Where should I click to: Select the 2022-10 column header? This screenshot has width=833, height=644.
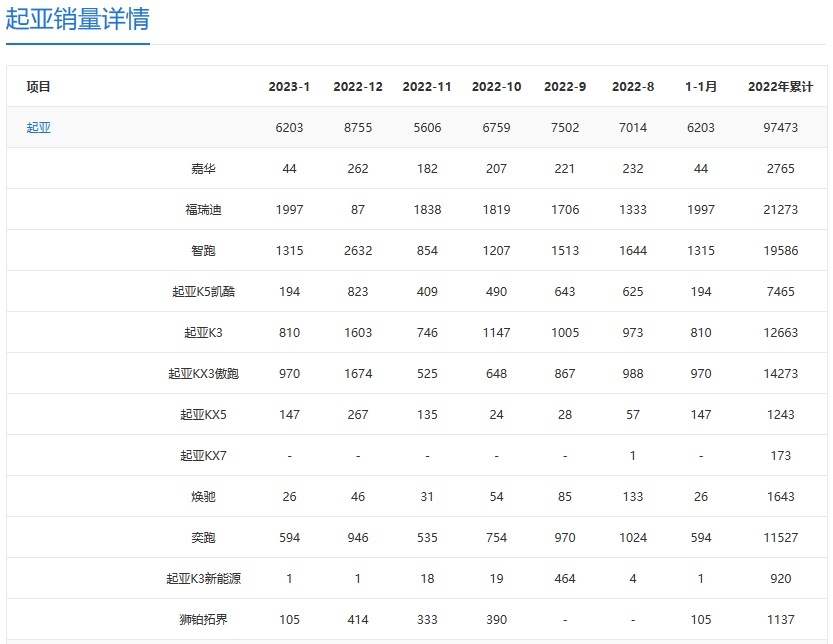pos(496,87)
